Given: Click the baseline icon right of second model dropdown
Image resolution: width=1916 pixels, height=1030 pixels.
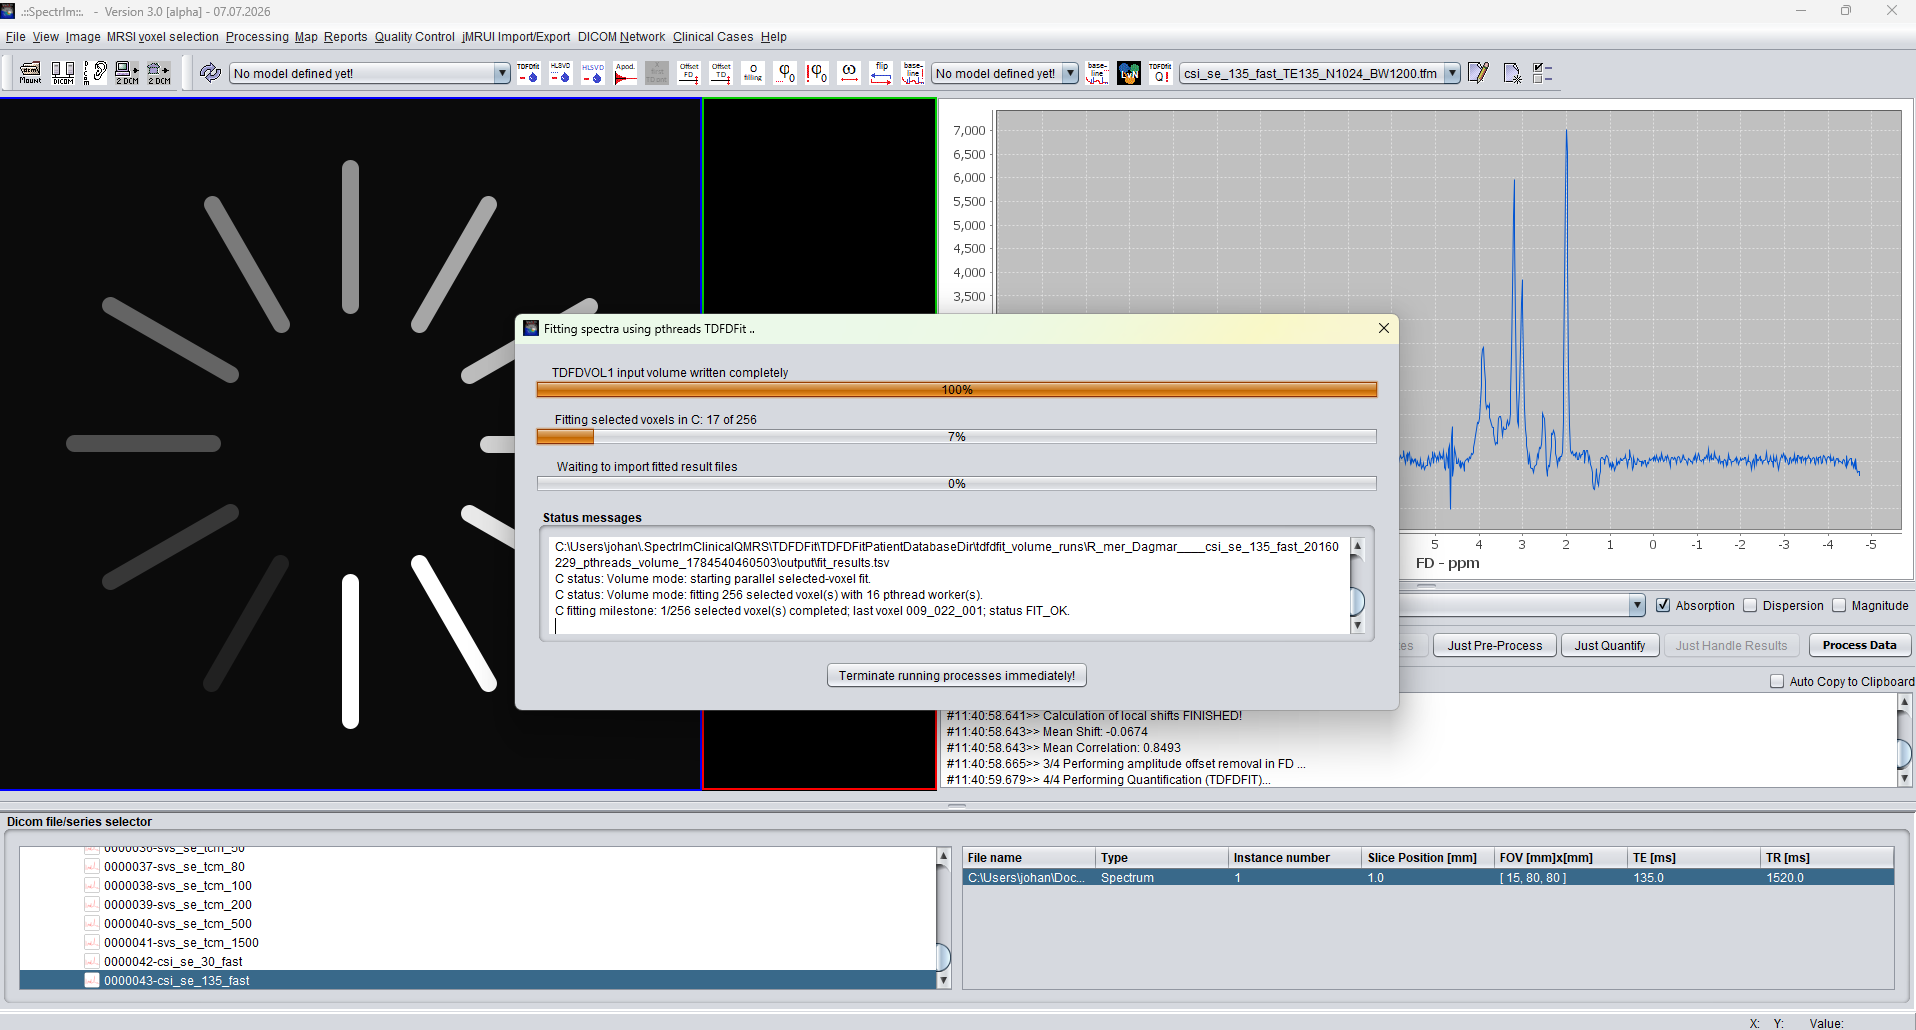Looking at the screenshot, I should [x=1097, y=73].
